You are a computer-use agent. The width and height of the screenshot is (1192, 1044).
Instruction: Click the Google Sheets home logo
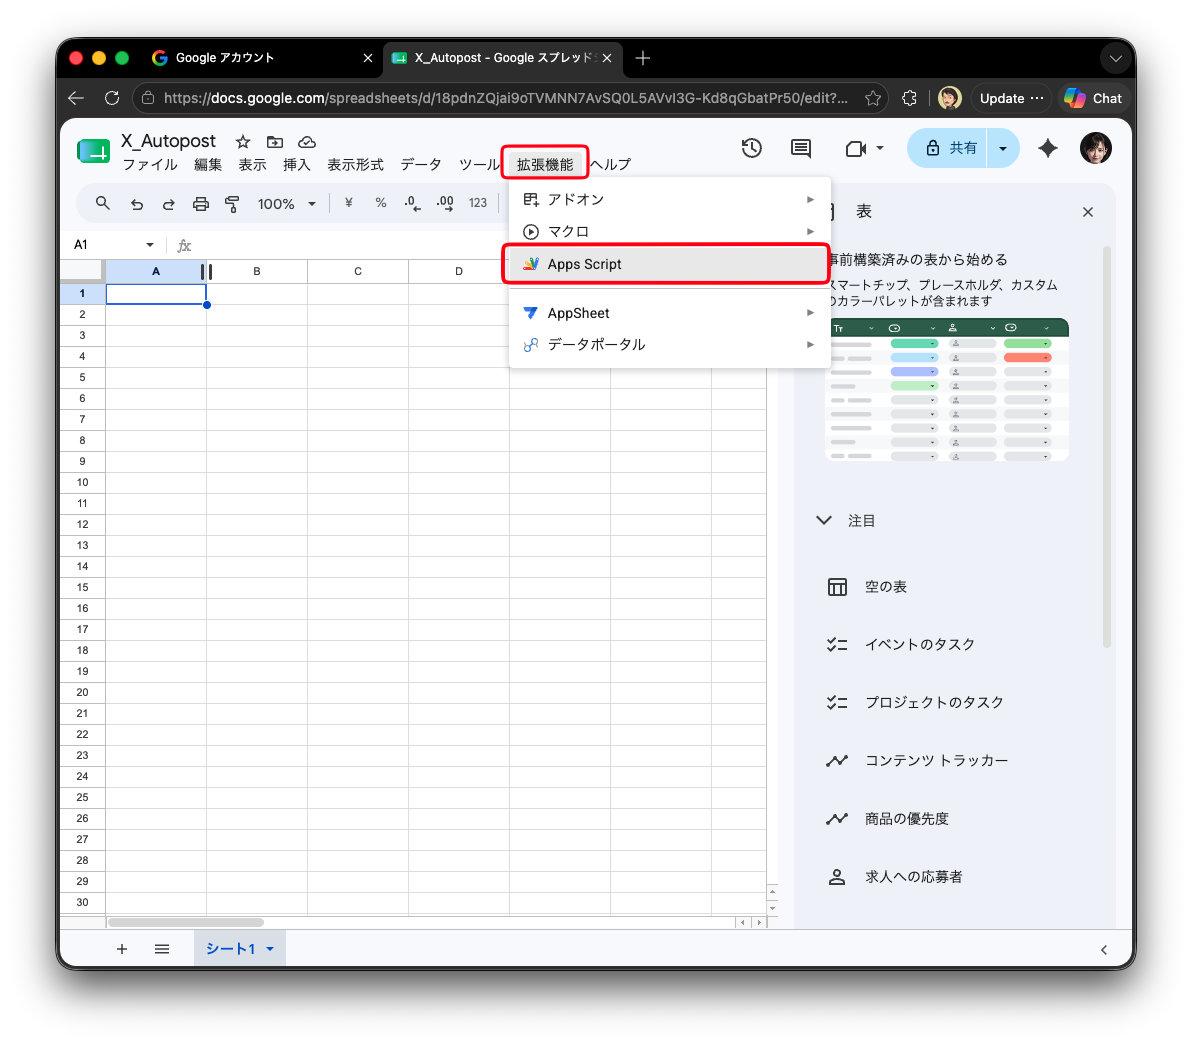(x=94, y=151)
